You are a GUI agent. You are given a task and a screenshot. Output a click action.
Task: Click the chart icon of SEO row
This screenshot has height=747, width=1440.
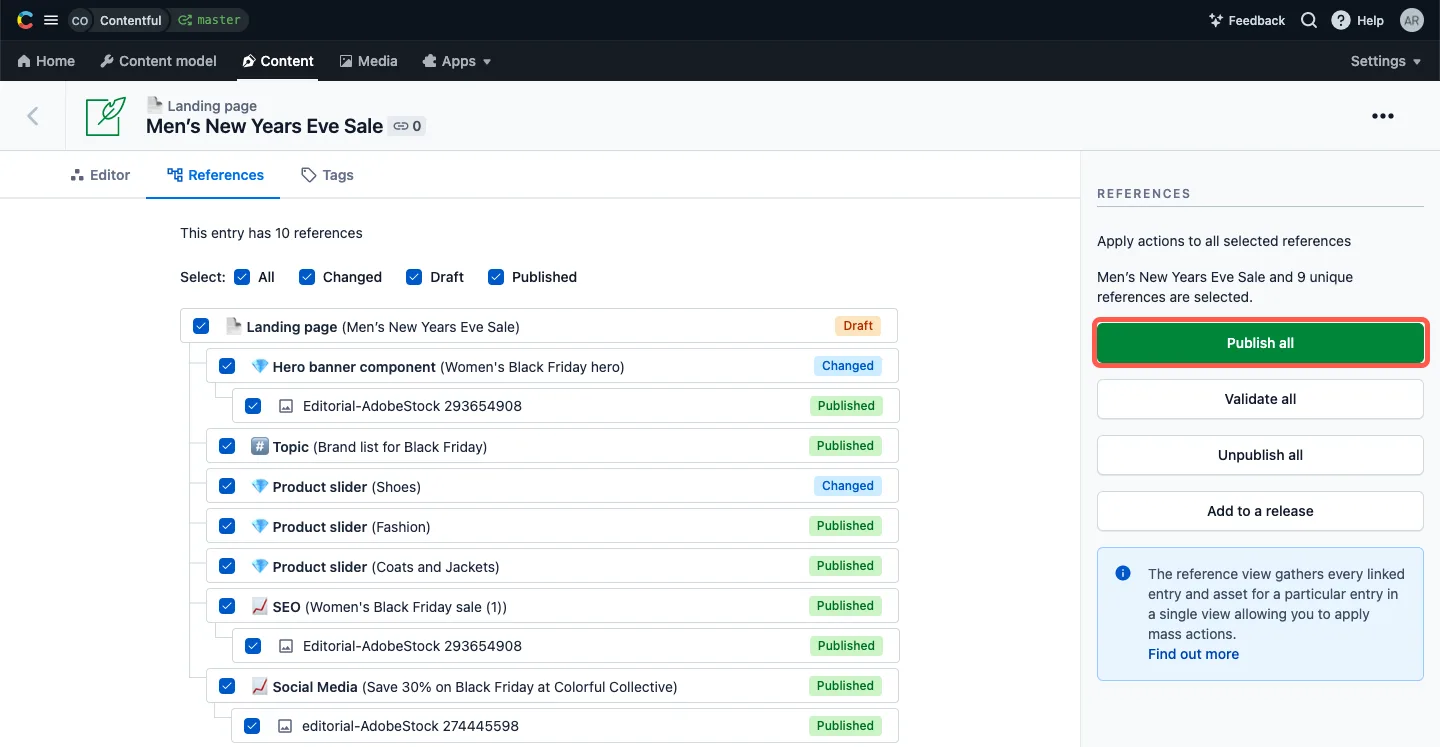point(260,606)
